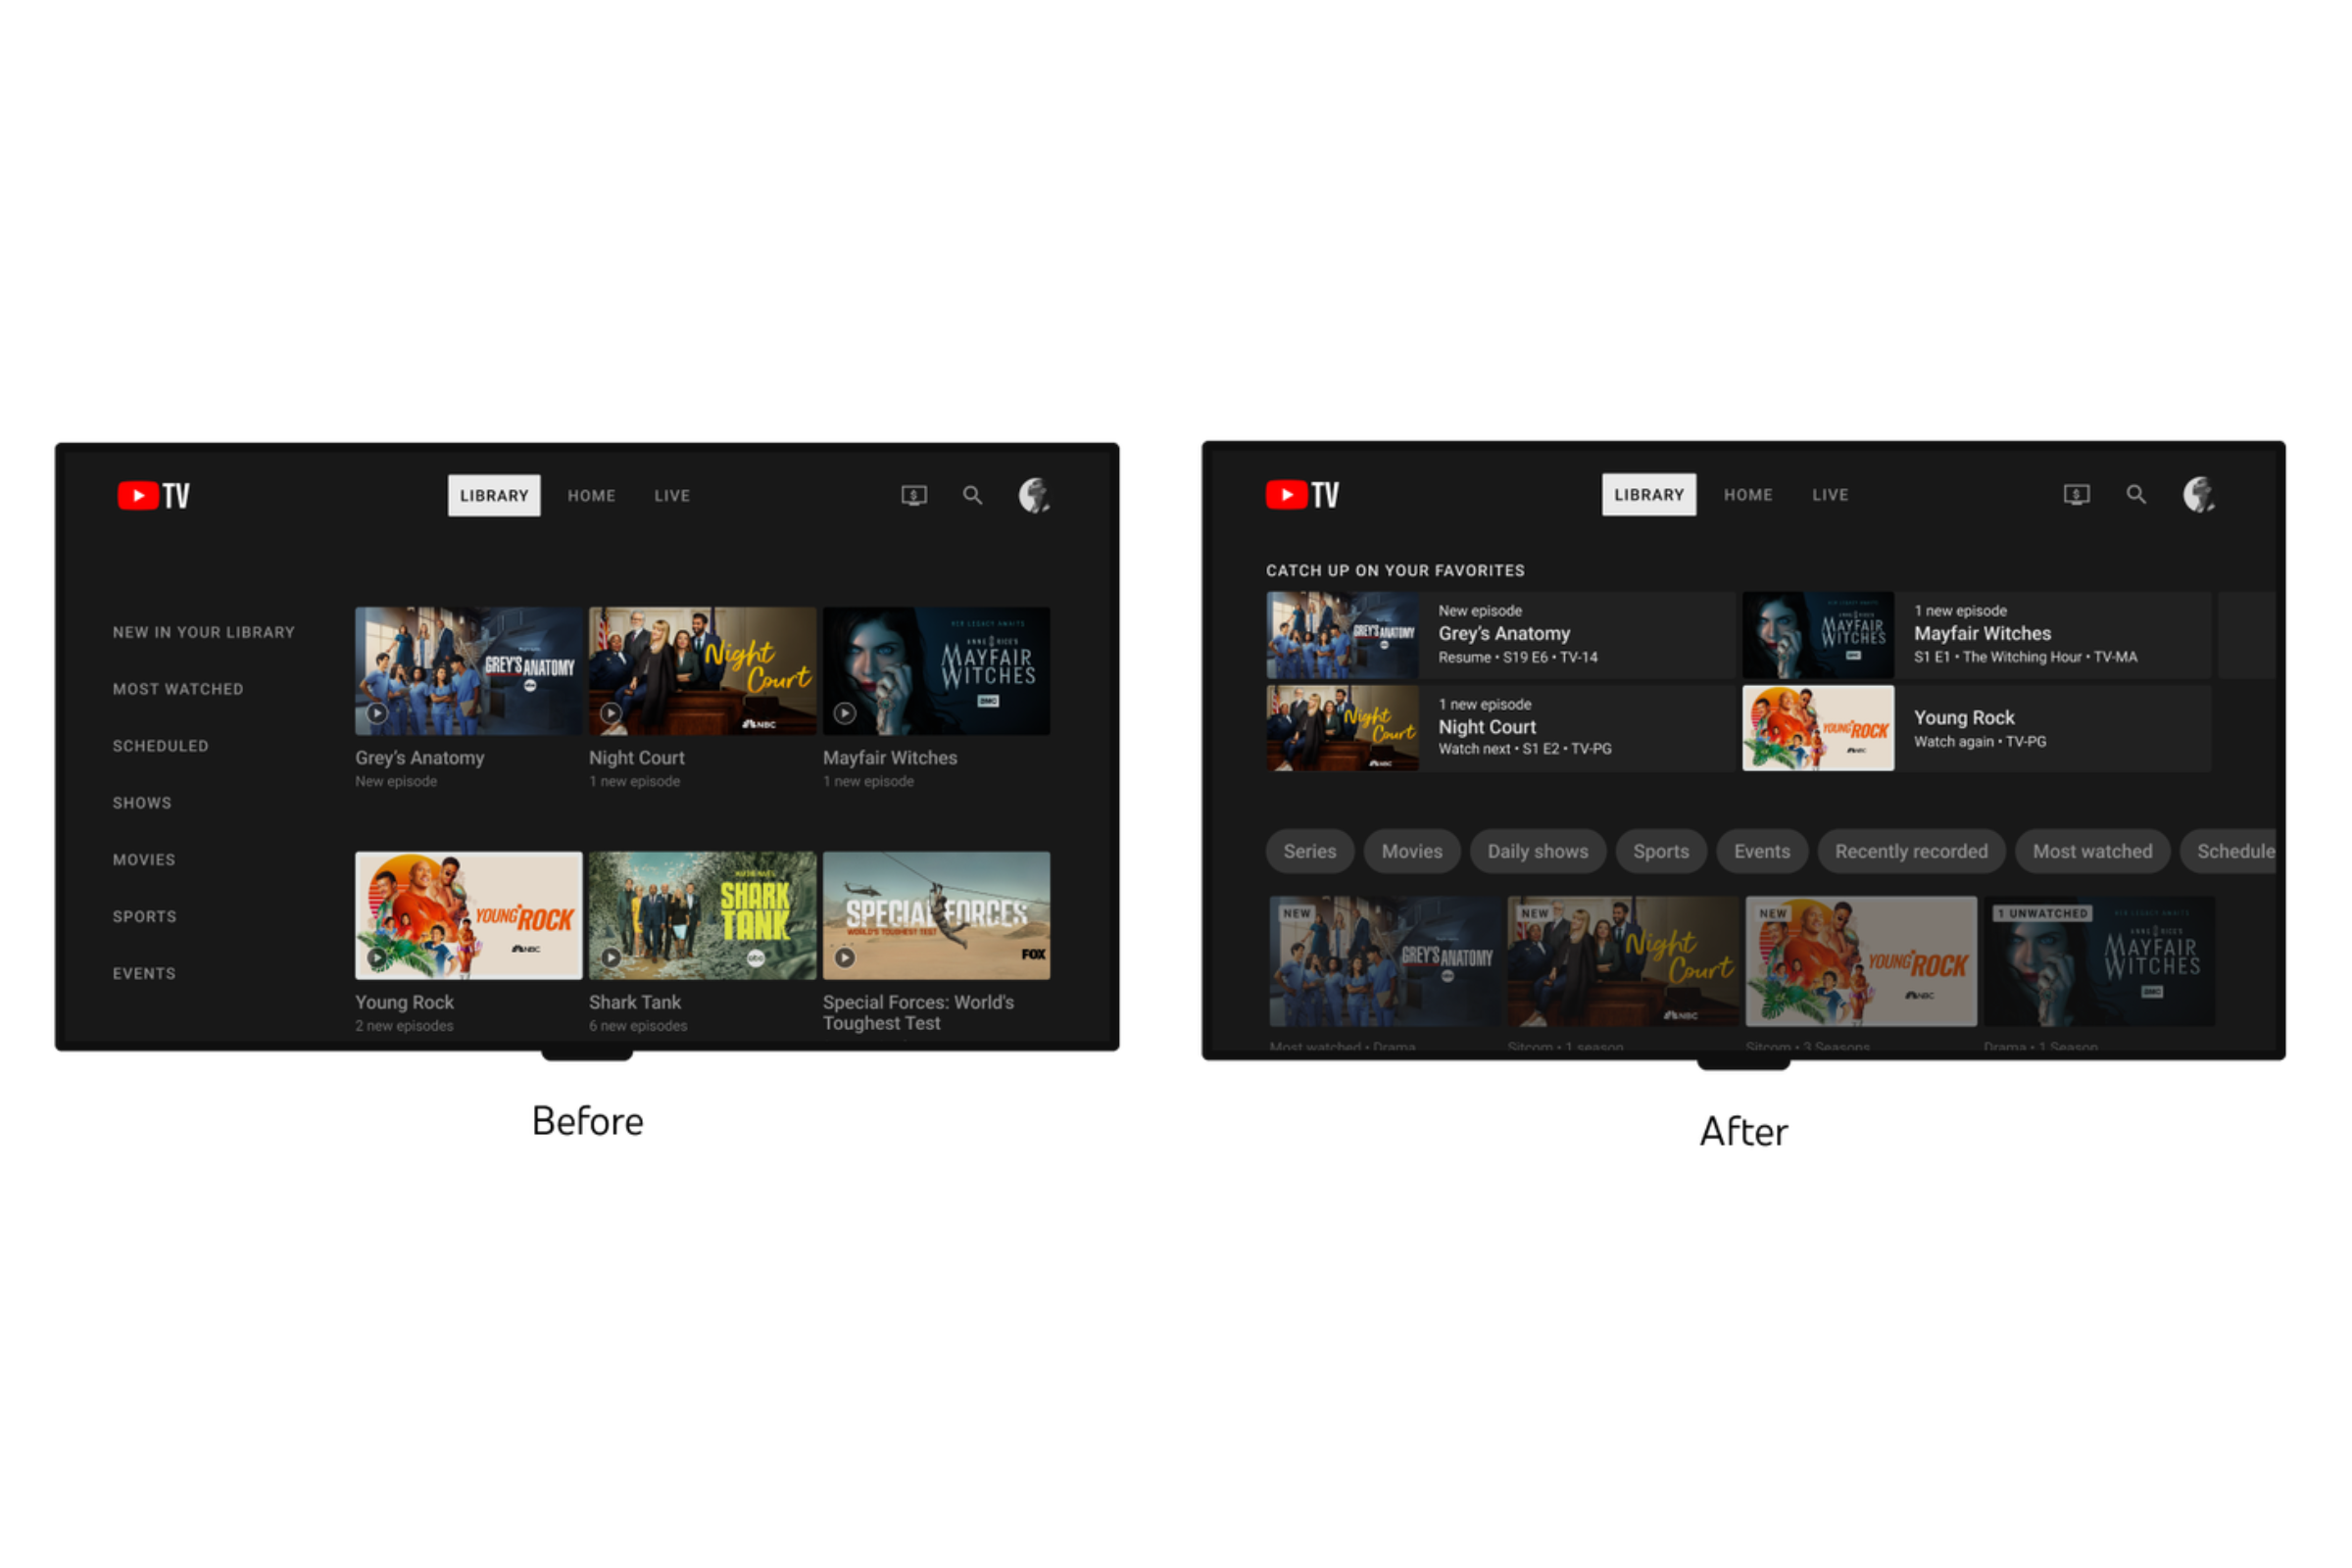
Task: Select the LIBRARY tab in Before view
Action: pyautogui.click(x=494, y=494)
